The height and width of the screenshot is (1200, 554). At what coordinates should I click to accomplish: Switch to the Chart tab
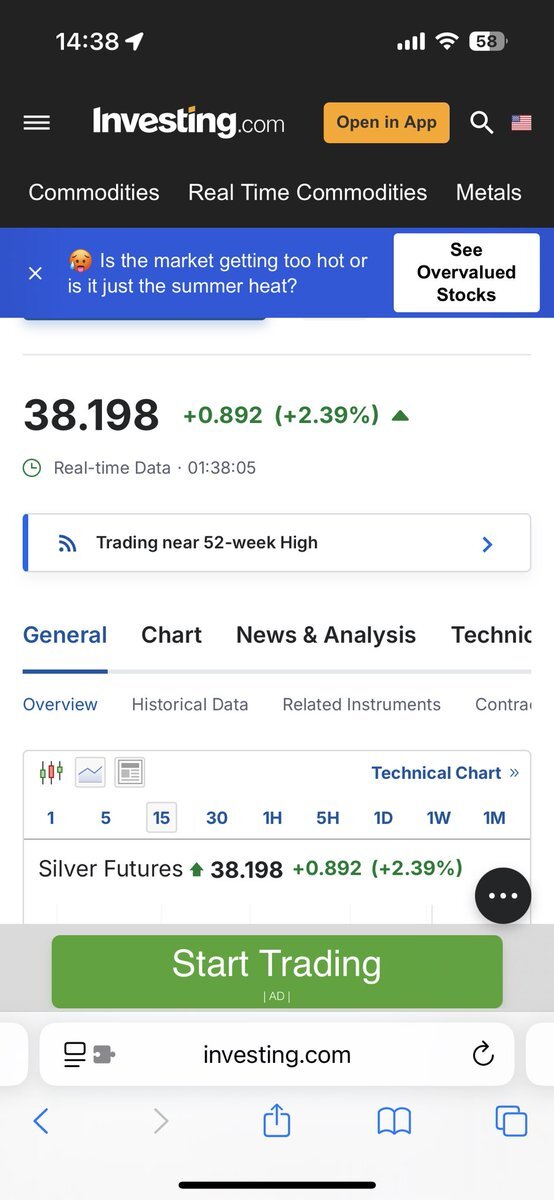[x=172, y=635]
